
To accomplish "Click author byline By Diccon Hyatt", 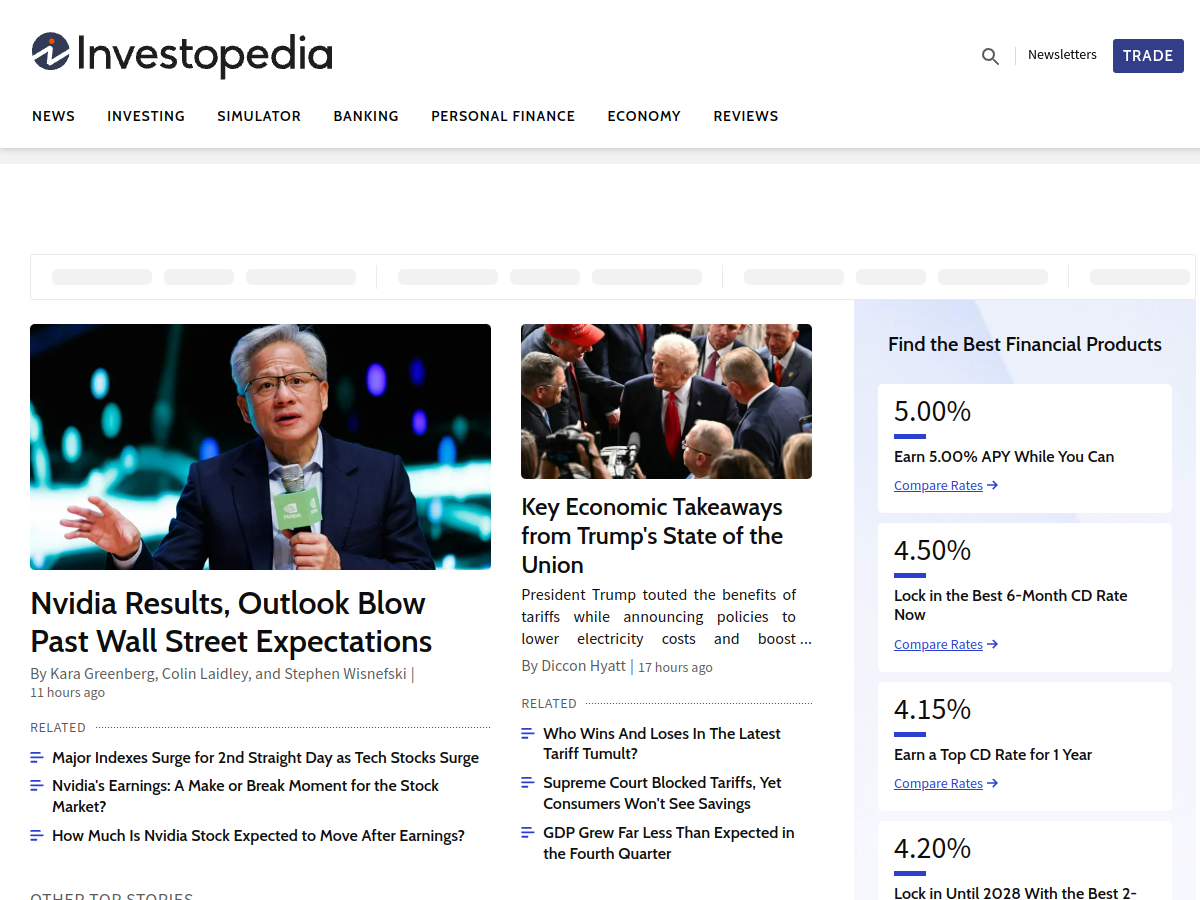I will (574, 666).
